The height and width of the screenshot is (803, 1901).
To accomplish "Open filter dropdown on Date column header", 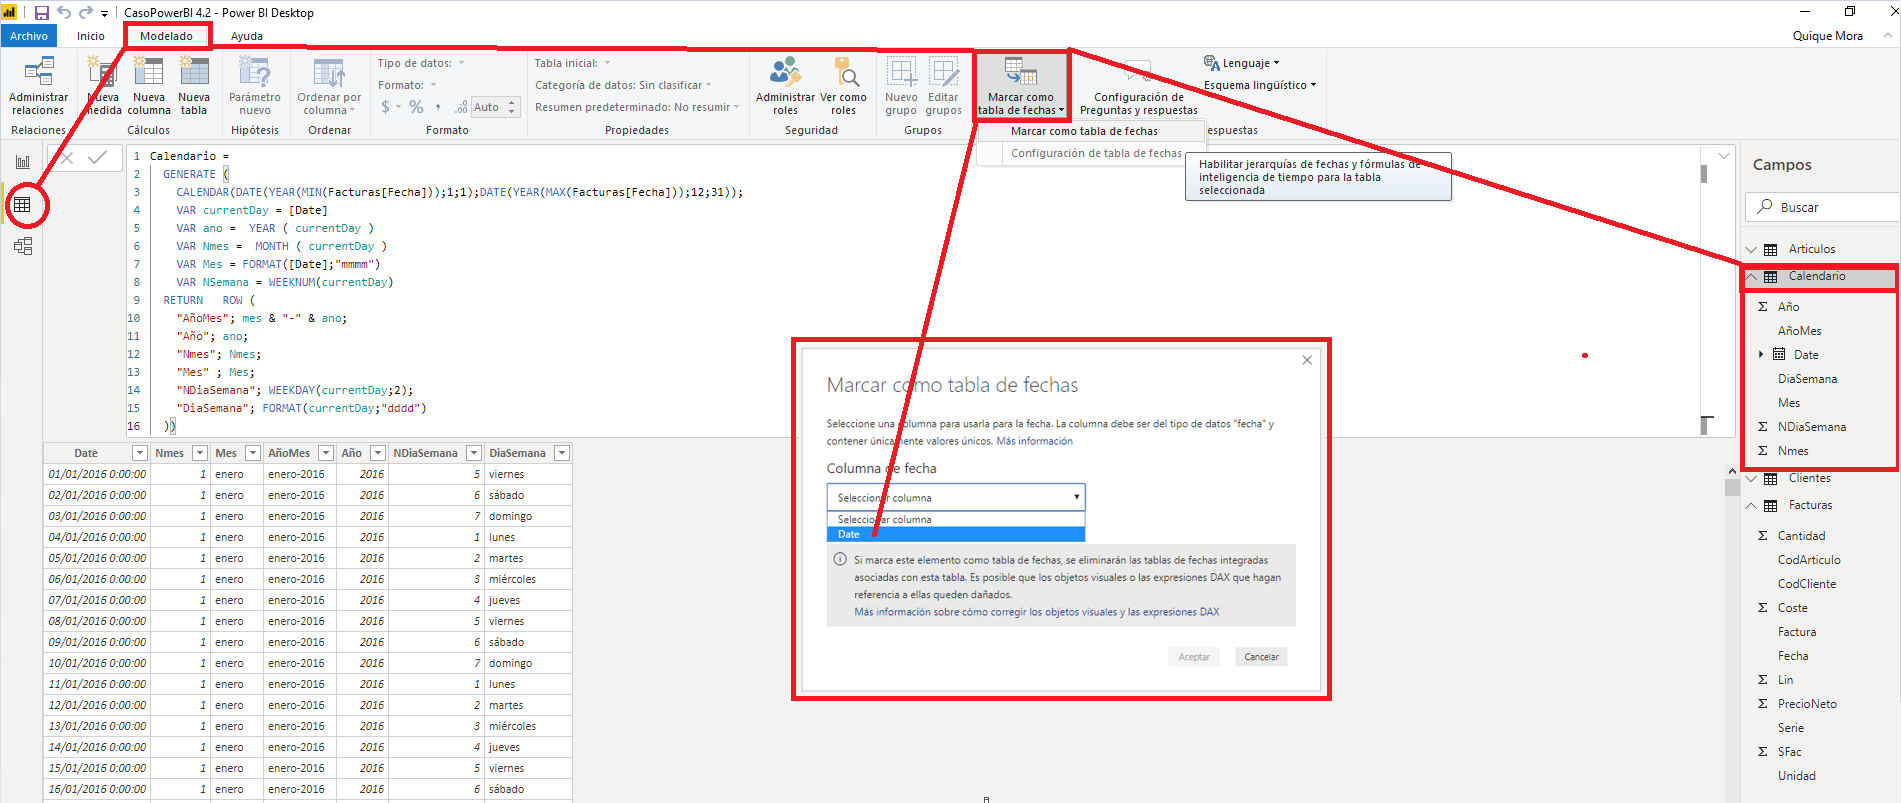I will [x=140, y=453].
